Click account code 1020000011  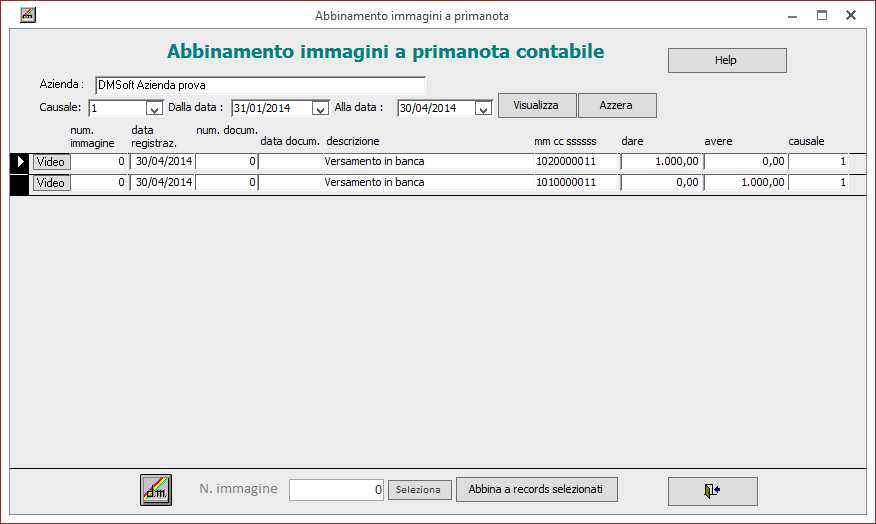(576, 161)
